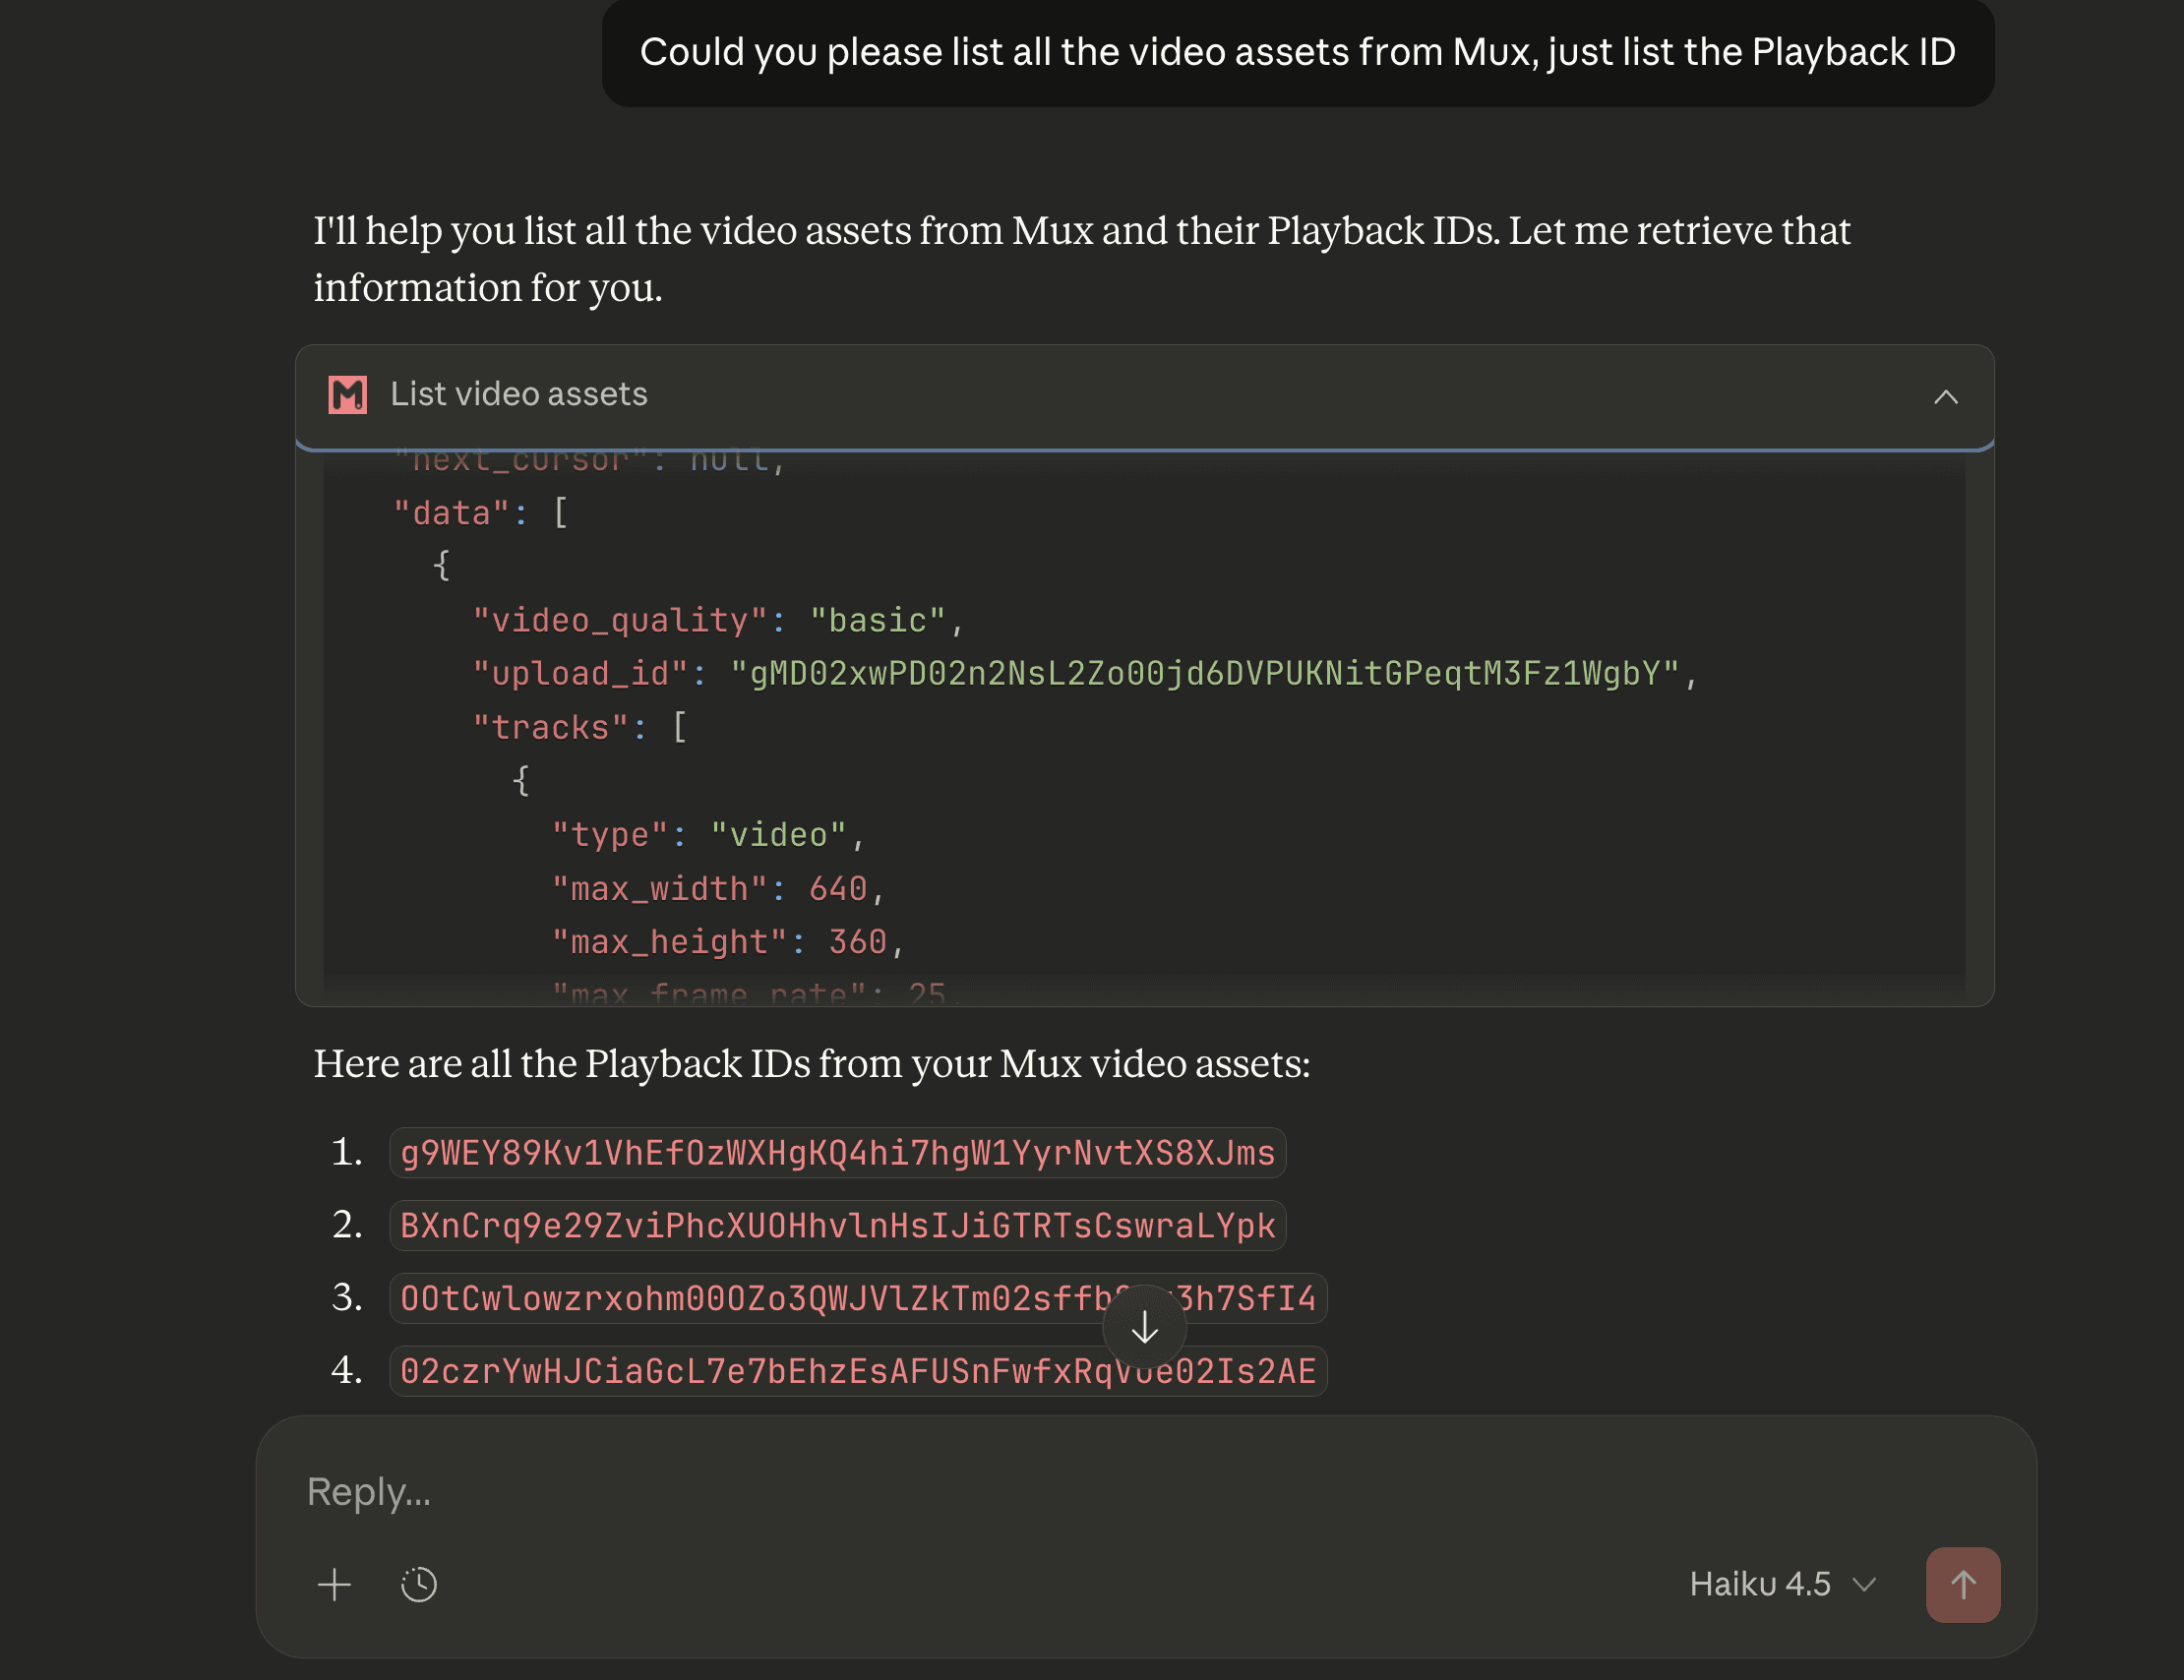Click the plus attachment icon

tap(334, 1584)
